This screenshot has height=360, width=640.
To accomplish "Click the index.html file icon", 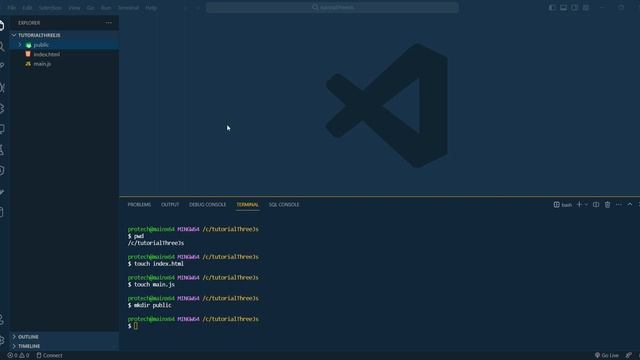I will point(28,54).
